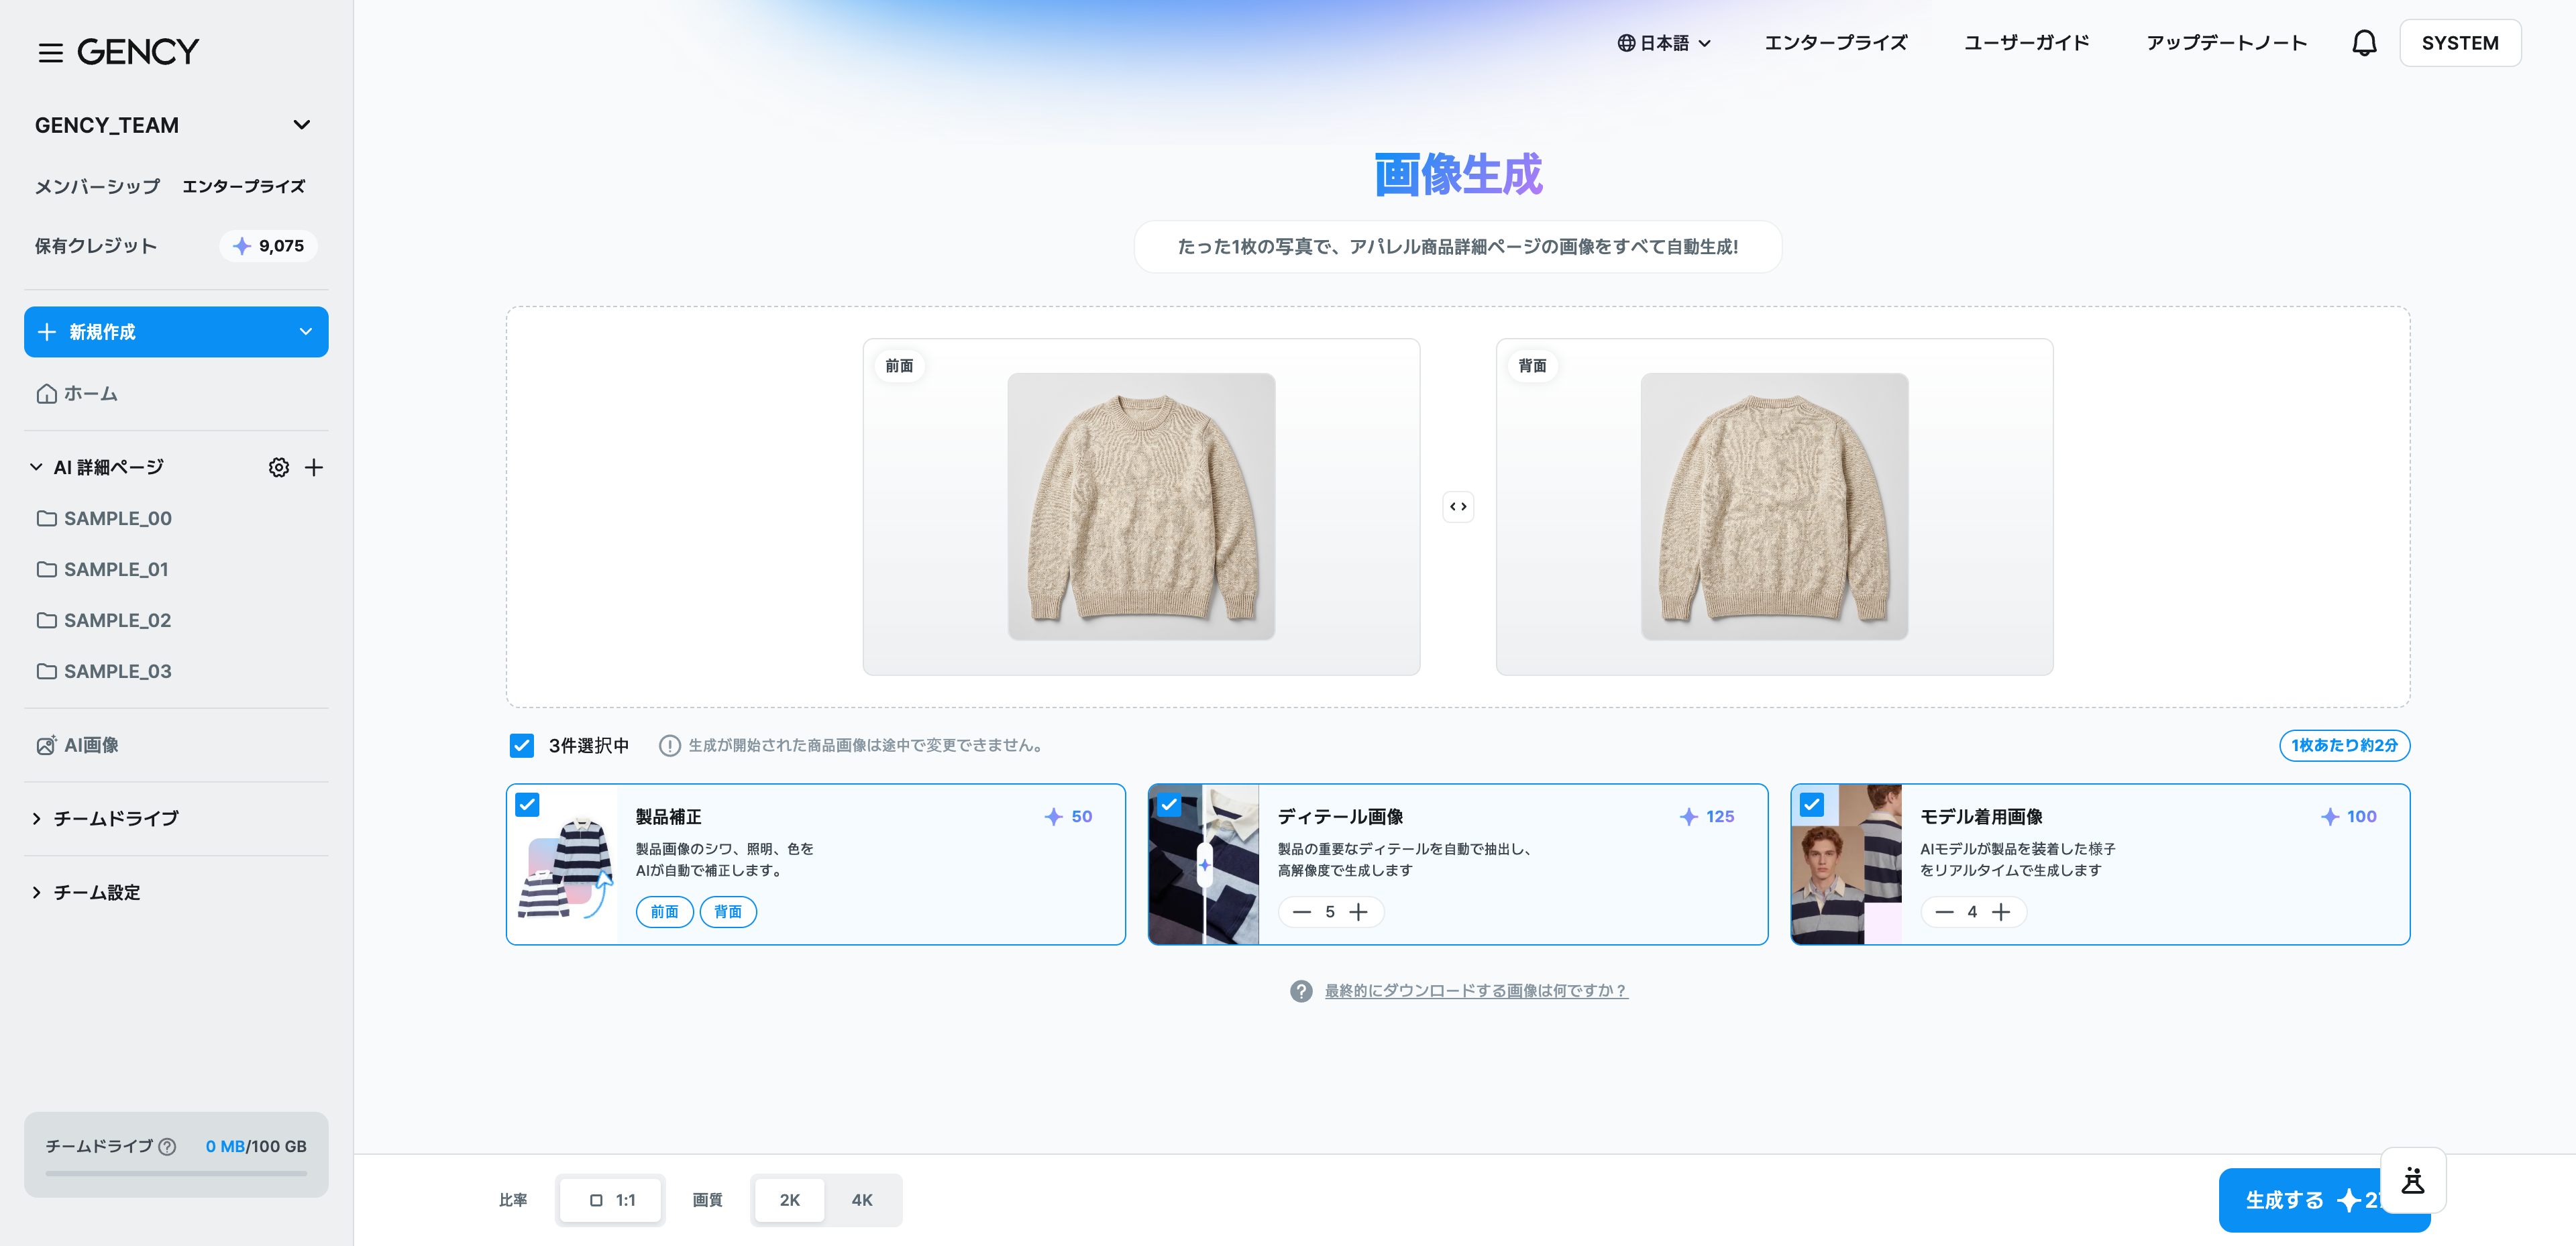Image resolution: width=2576 pixels, height=1246 pixels.
Task: Open the notifications bell
Action: tap(2364, 43)
